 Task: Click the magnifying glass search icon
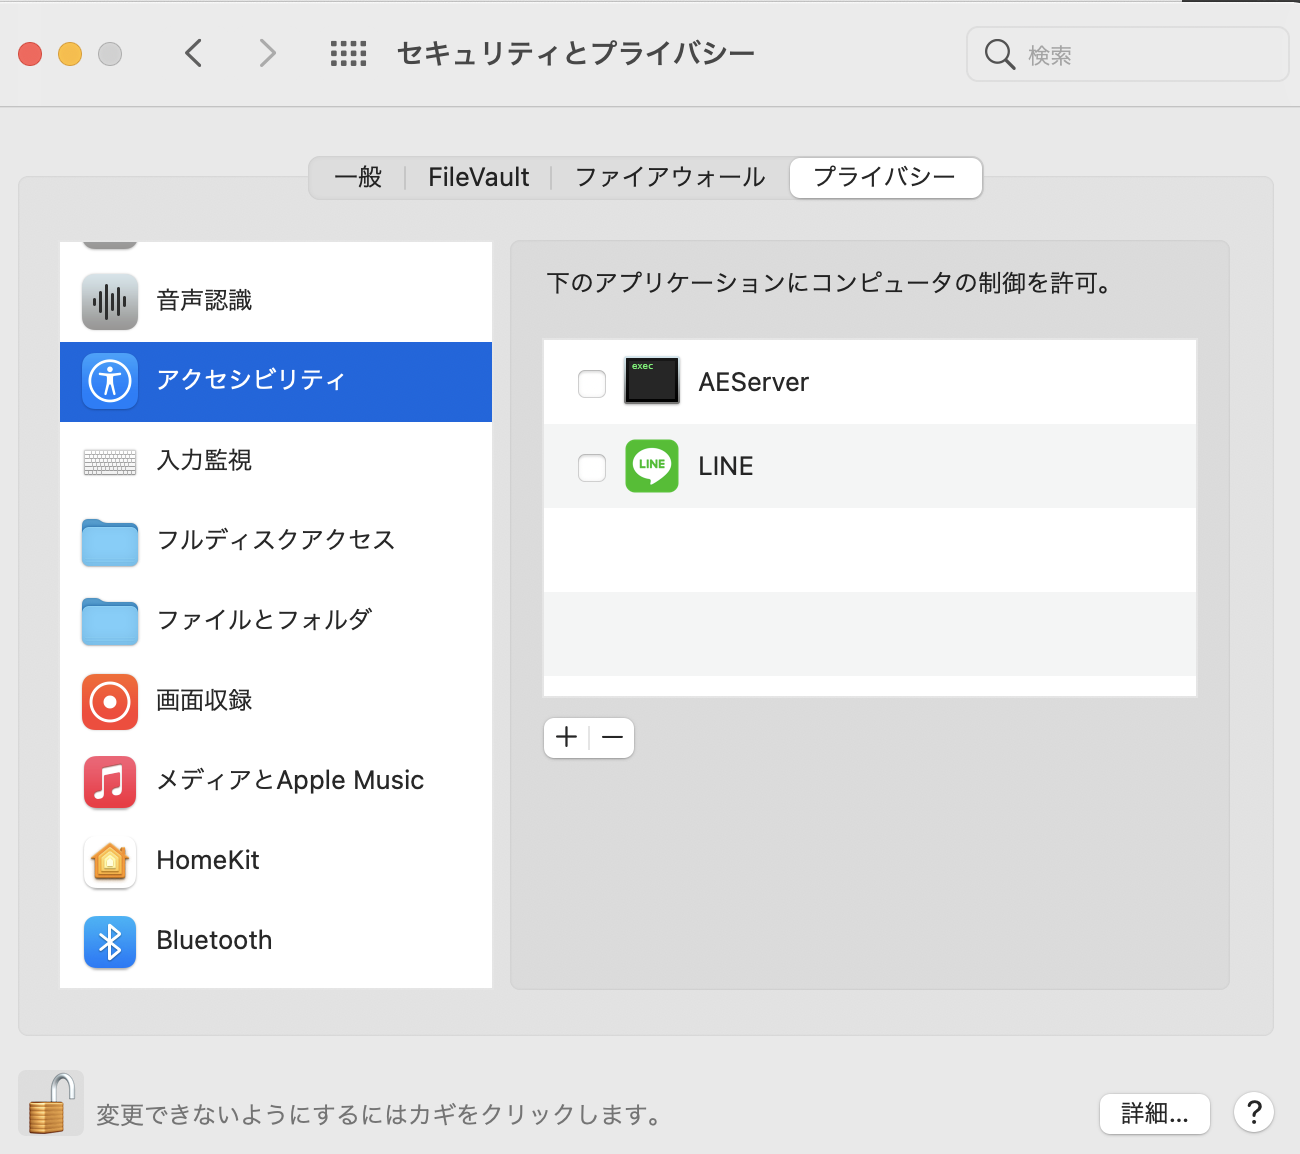999,54
